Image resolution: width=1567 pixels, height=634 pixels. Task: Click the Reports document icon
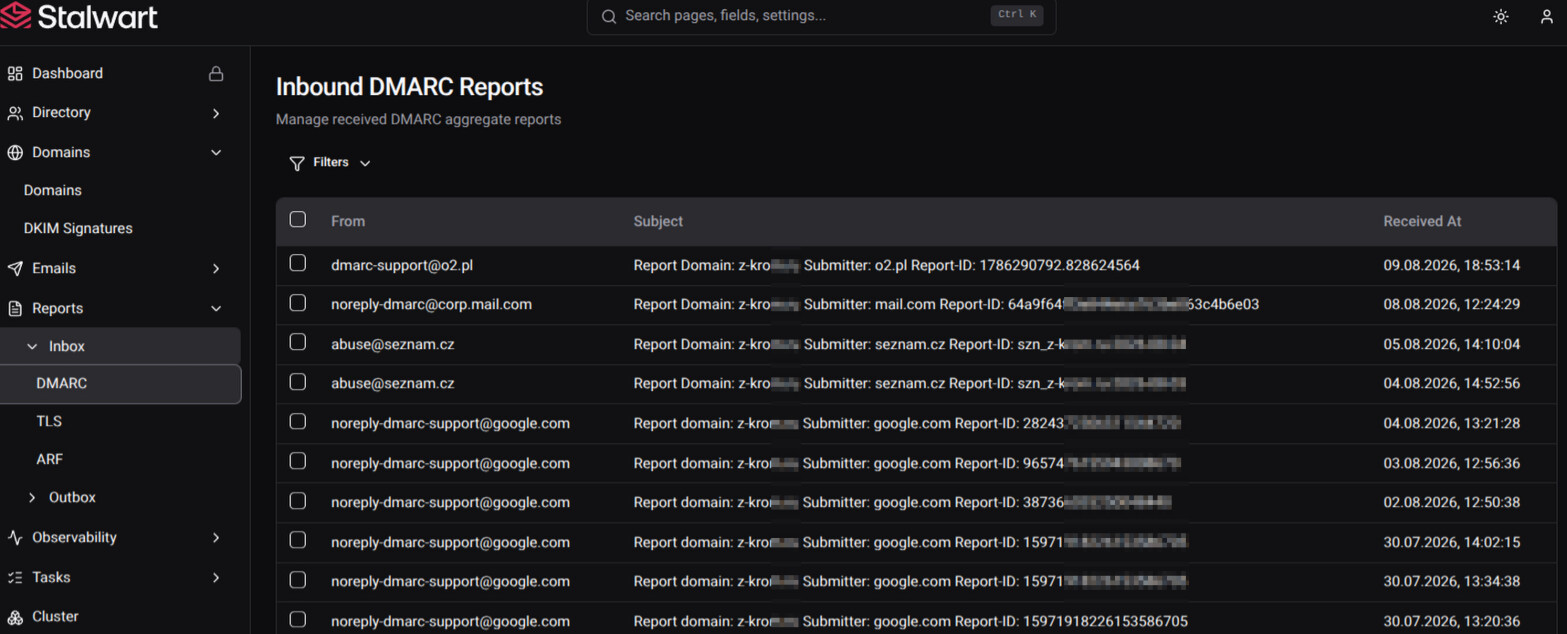pyautogui.click(x=15, y=309)
